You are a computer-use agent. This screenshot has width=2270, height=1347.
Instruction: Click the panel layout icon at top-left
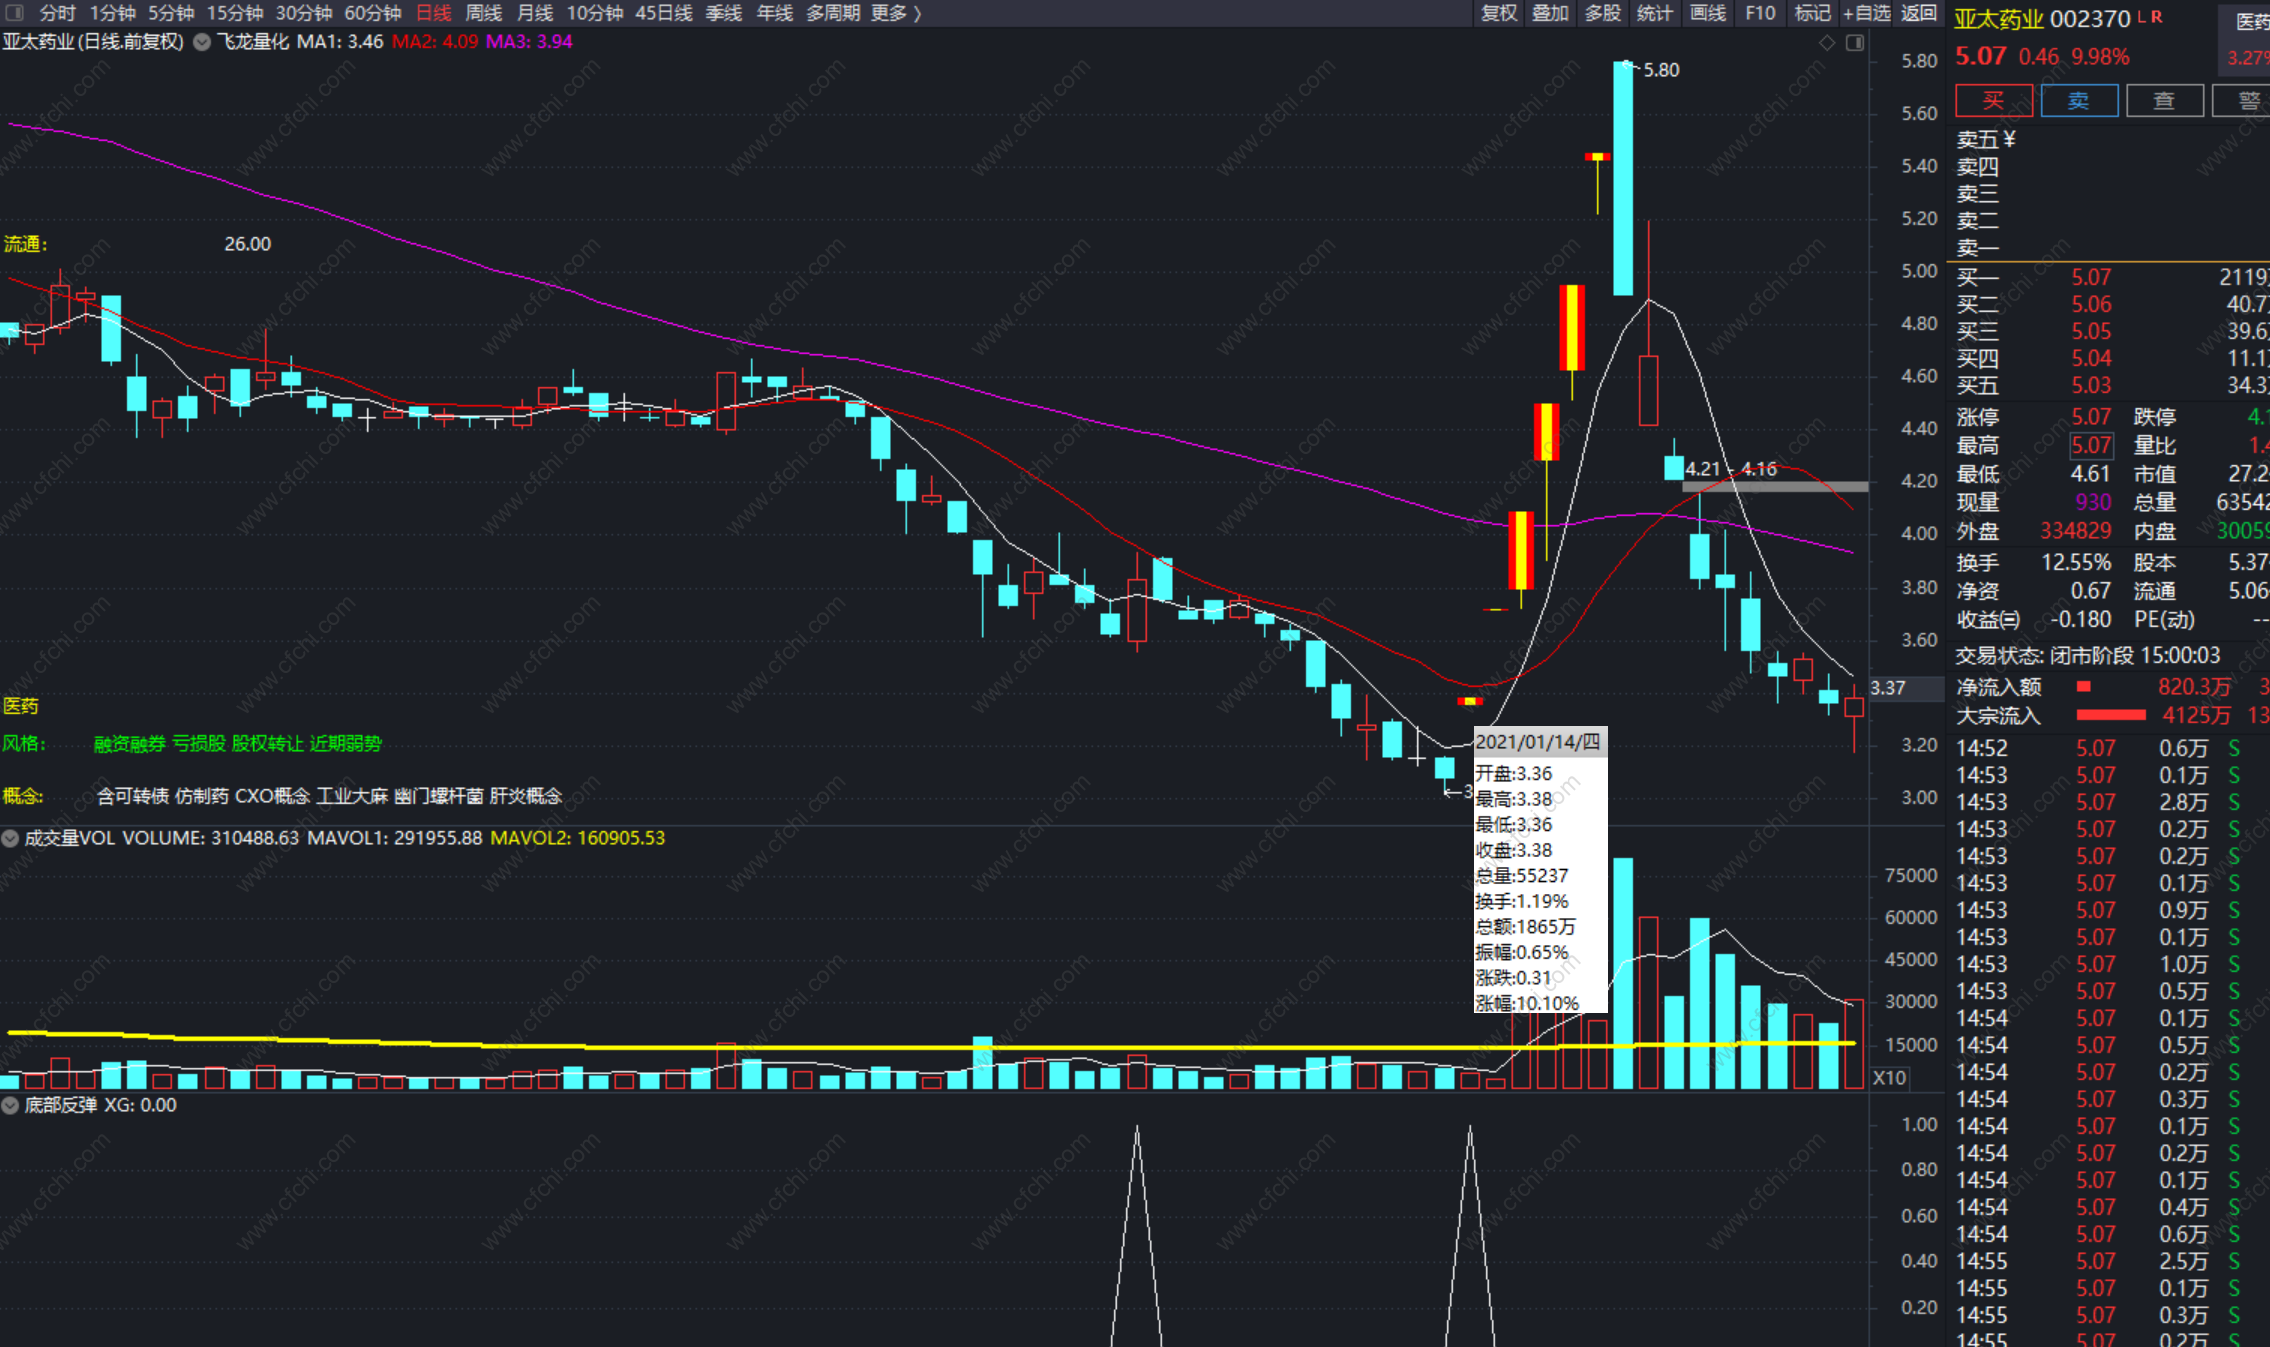coord(15,12)
